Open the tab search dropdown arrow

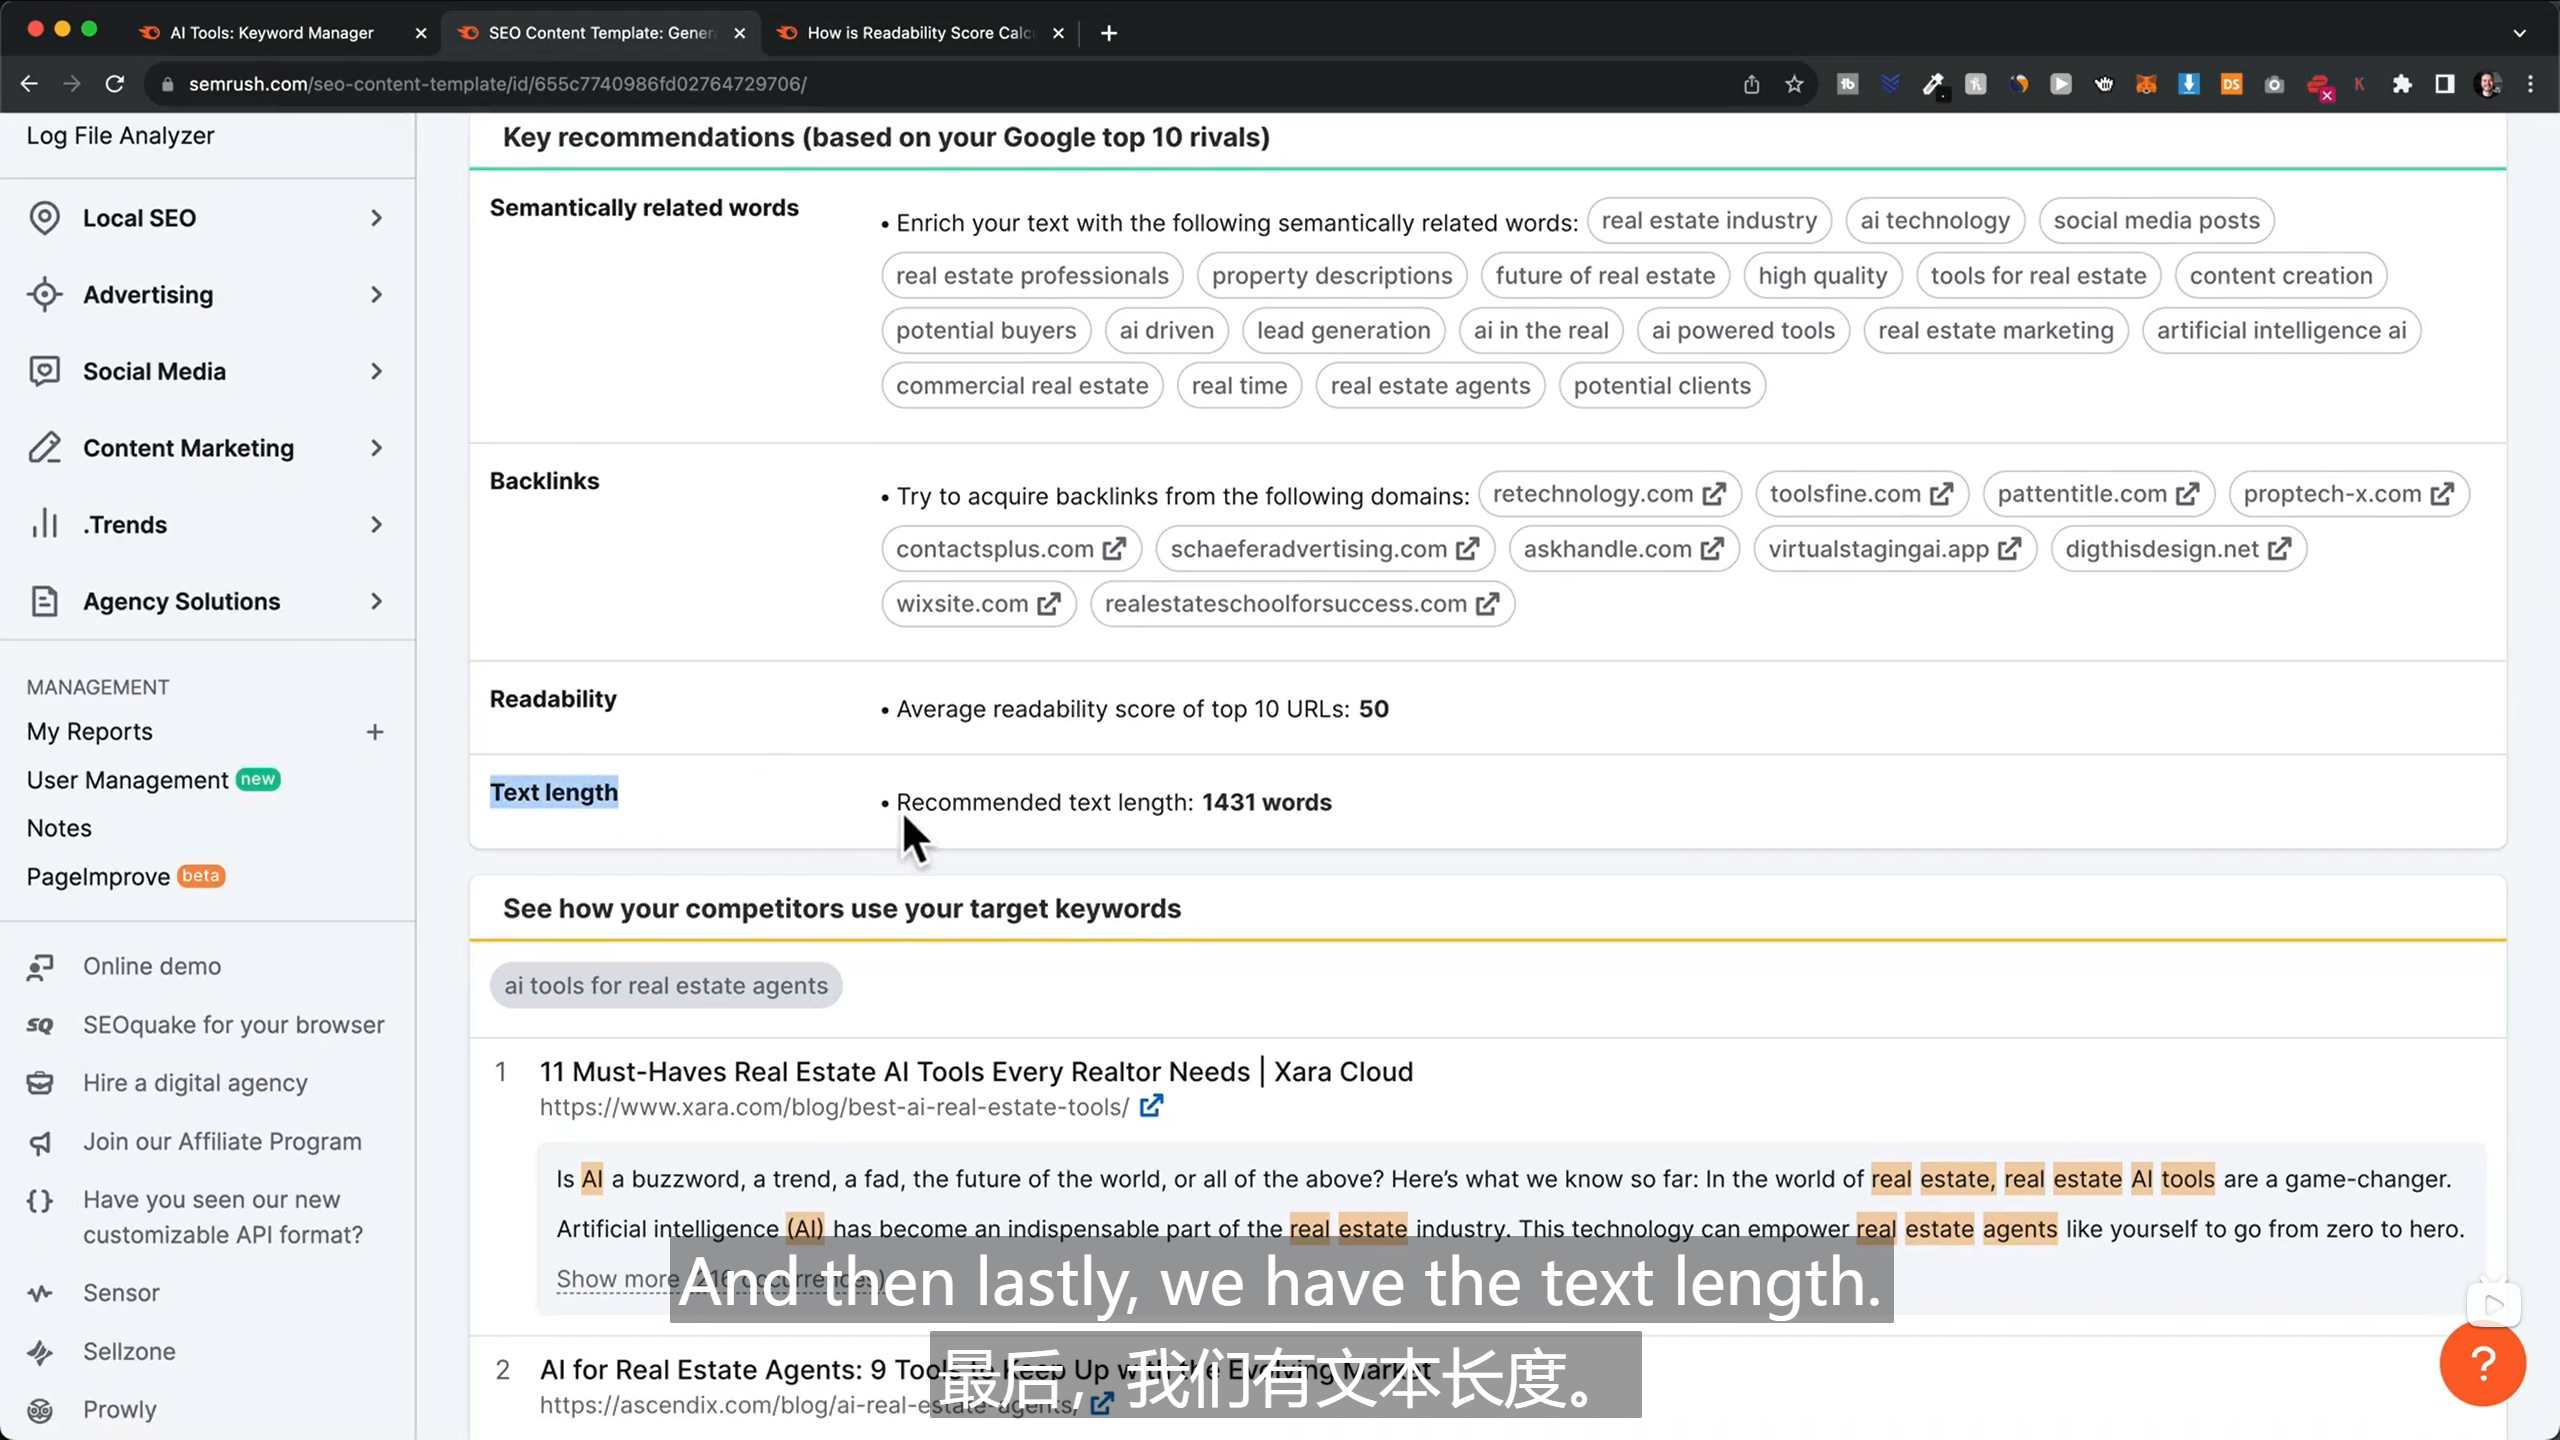[x=2520, y=33]
